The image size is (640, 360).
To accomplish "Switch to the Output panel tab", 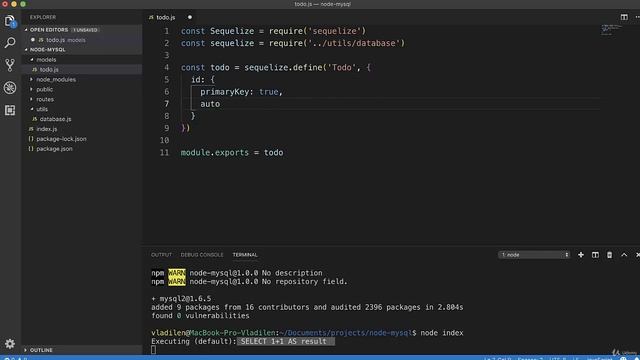I will pyautogui.click(x=161, y=255).
